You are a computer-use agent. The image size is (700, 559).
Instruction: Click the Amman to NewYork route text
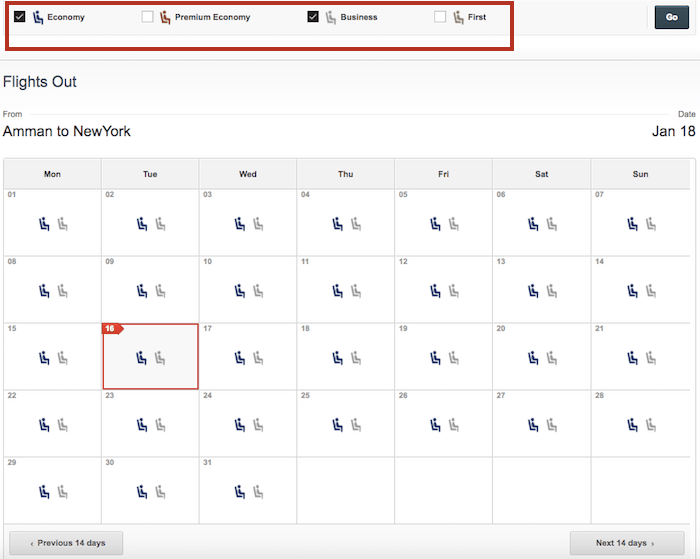pyautogui.click(x=67, y=131)
